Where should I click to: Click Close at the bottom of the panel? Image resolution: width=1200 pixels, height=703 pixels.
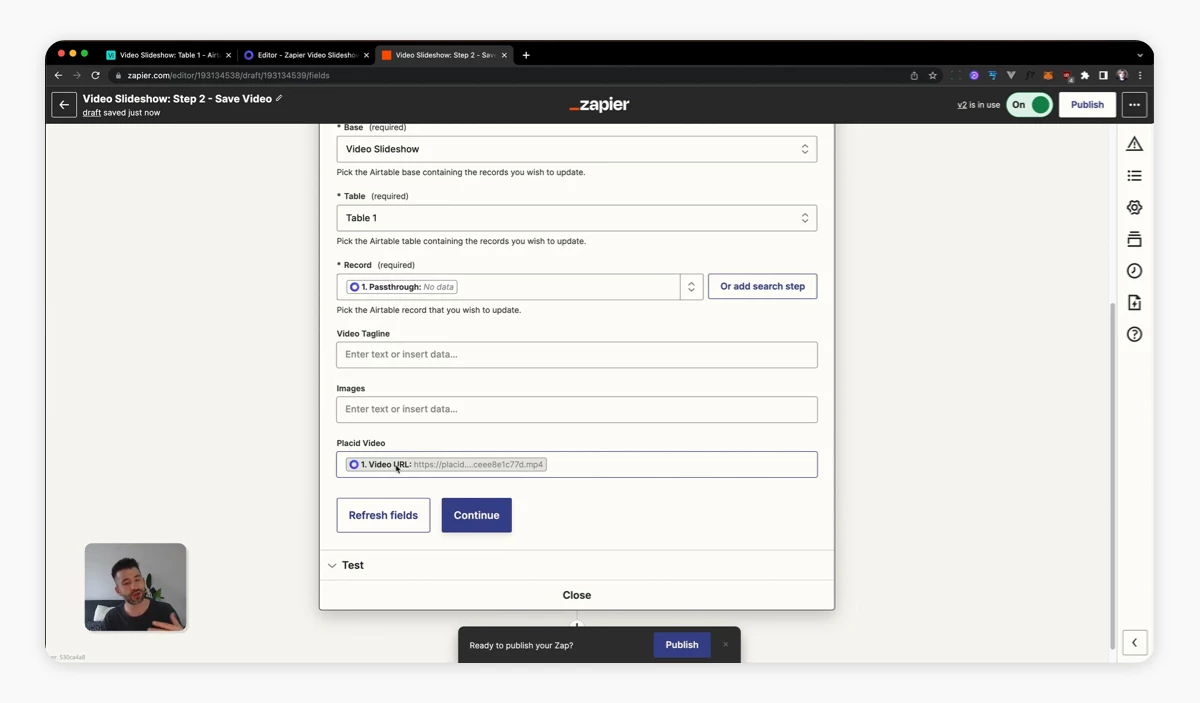[x=577, y=595]
